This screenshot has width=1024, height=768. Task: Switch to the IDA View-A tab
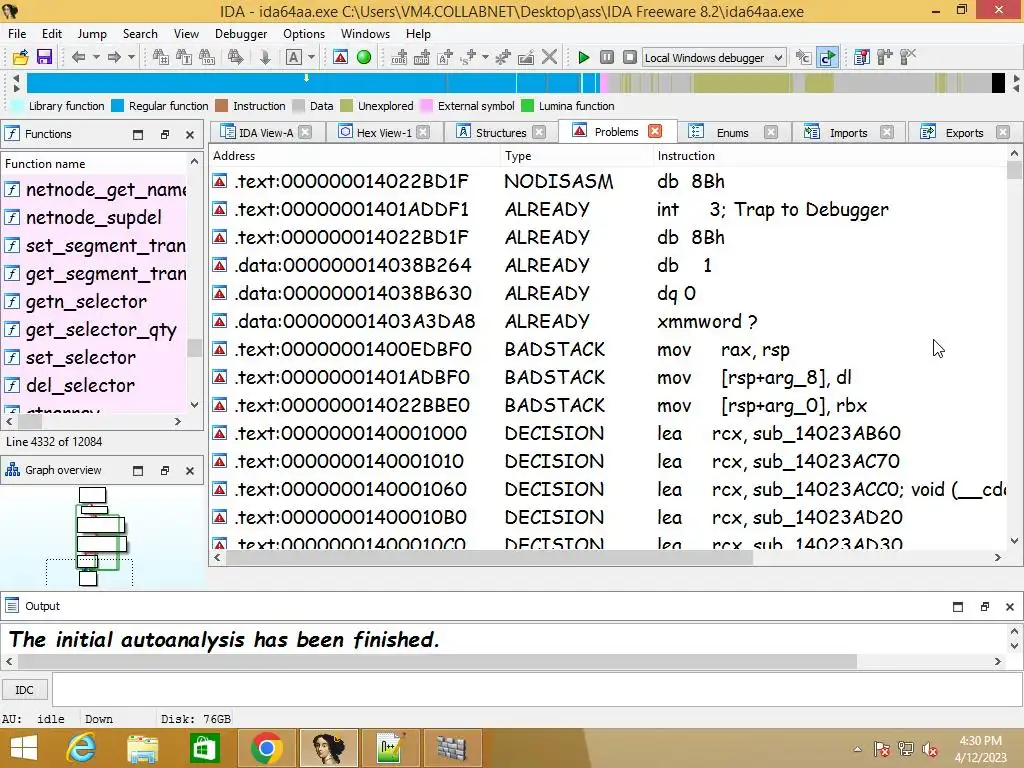point(266,133)
